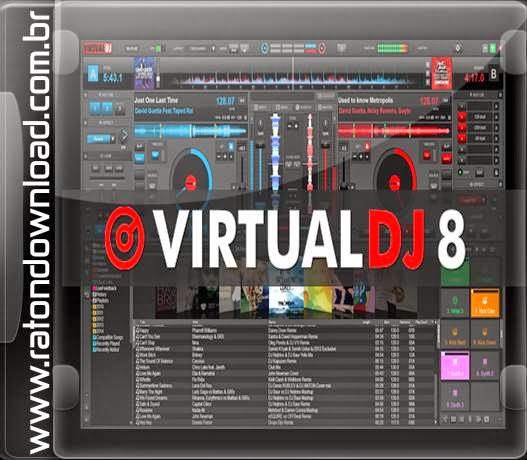Click the blue deck A indicator in top bar

tap(265, 48)
